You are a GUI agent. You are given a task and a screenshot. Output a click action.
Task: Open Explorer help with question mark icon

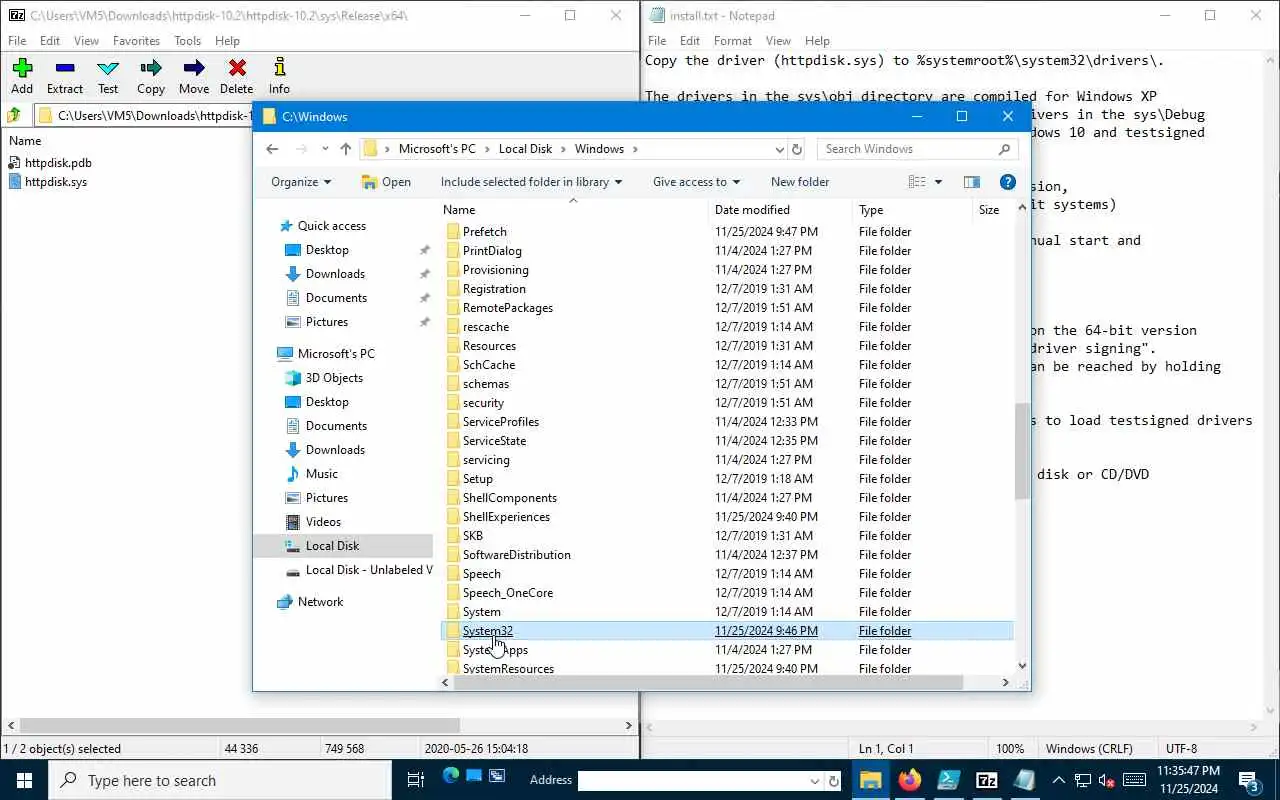(1008, 182)
